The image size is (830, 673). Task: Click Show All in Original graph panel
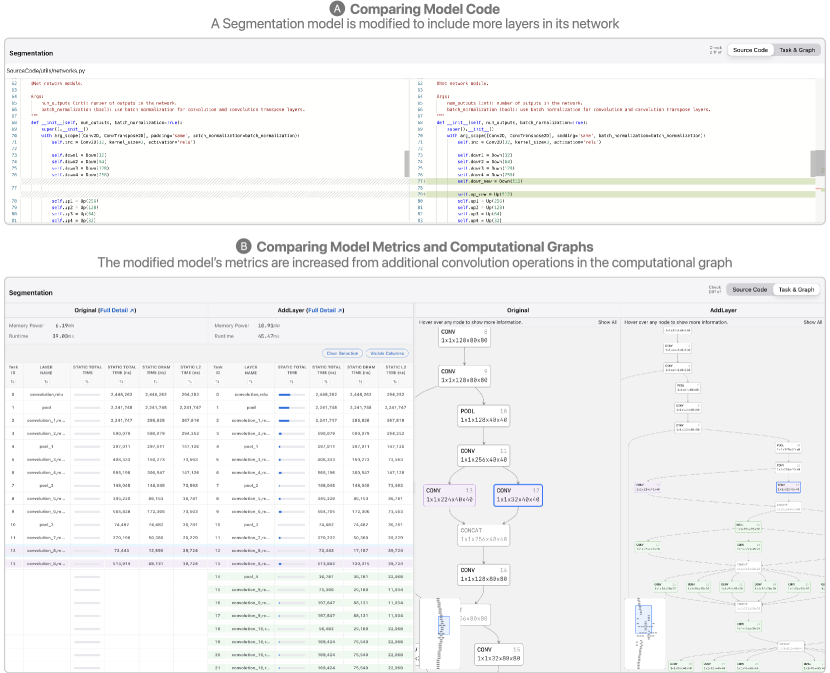point(607,322)
